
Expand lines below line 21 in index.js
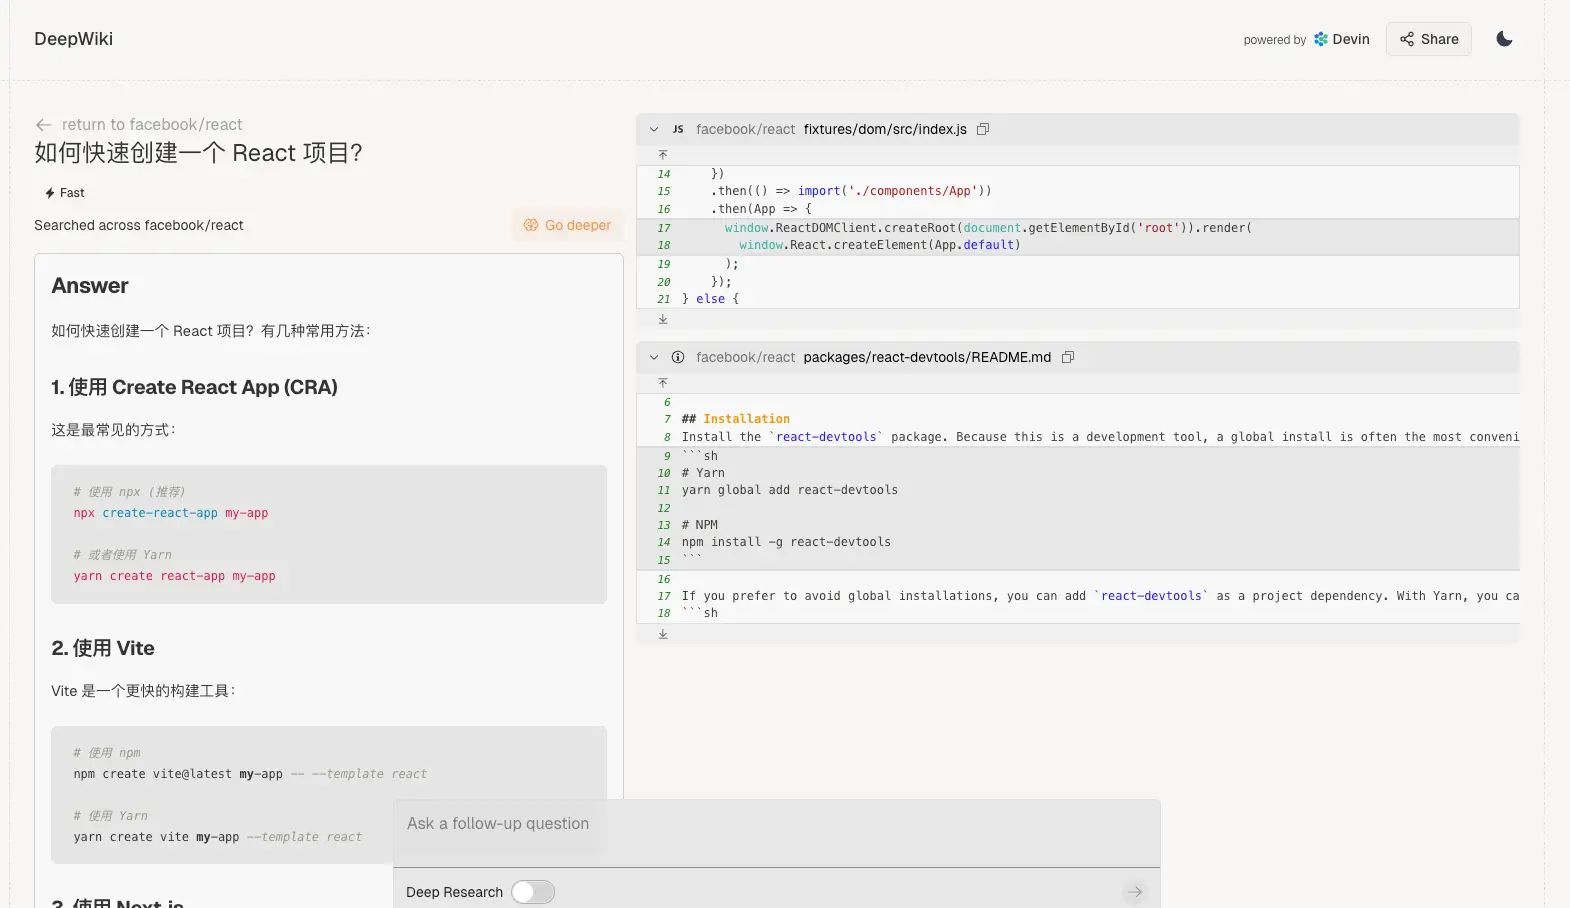(663, 319)
